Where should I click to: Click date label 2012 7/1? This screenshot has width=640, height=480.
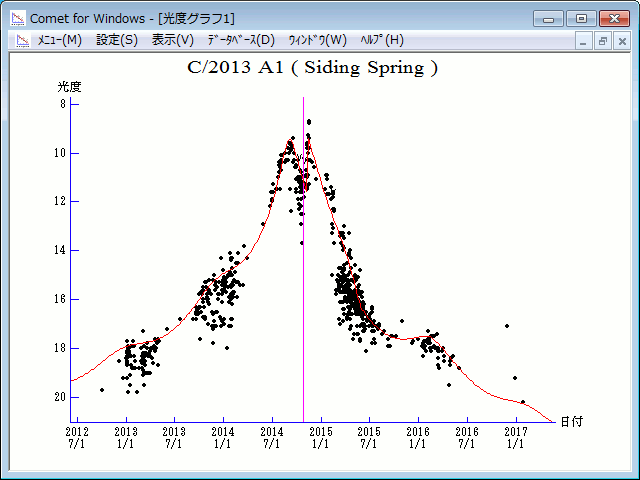(x=77, y=438)
